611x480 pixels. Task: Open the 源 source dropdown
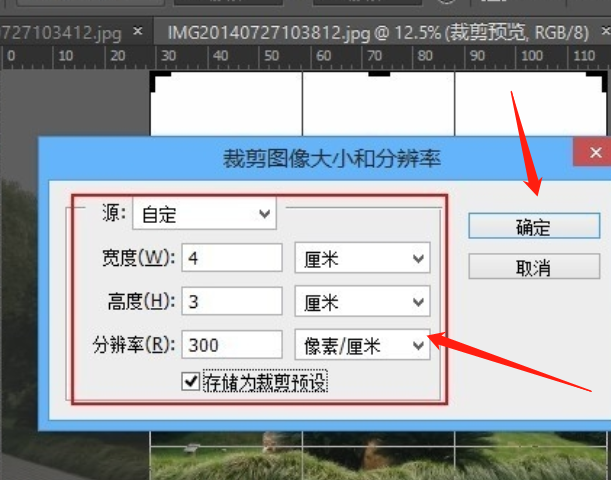coord(205,214)
